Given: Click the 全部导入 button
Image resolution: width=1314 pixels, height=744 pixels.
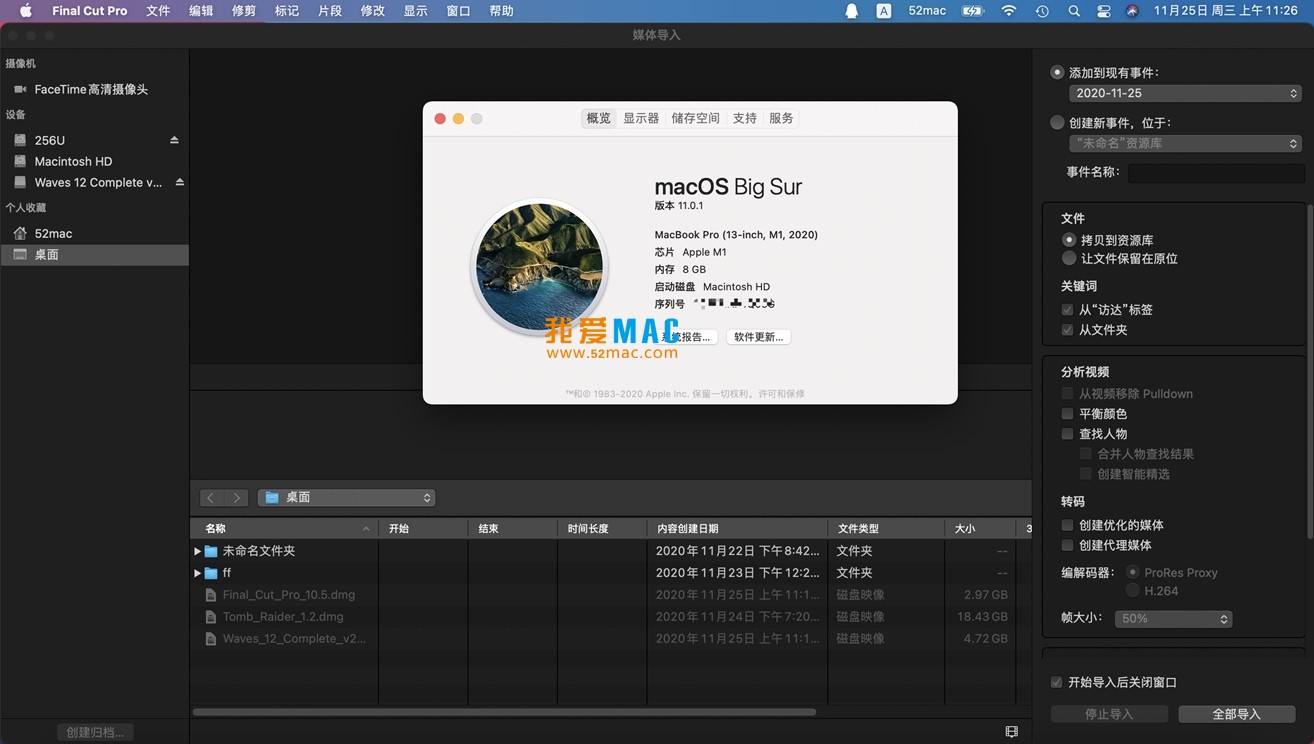Looking at the screenshot, I should [1237, 714].
